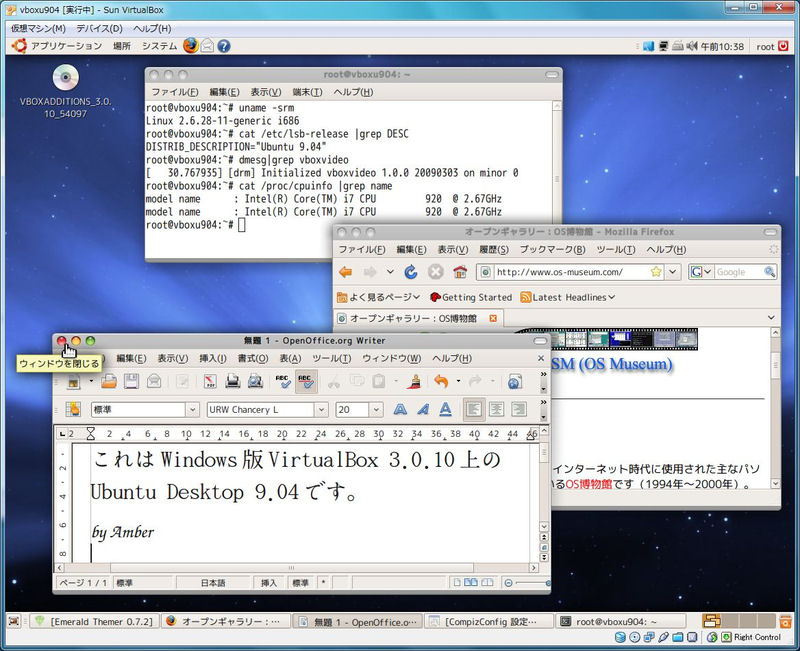The width and height of the screenshot is (800, 651).
Task: Expand the font size 20 dropdown
Action: pos(376,410)
